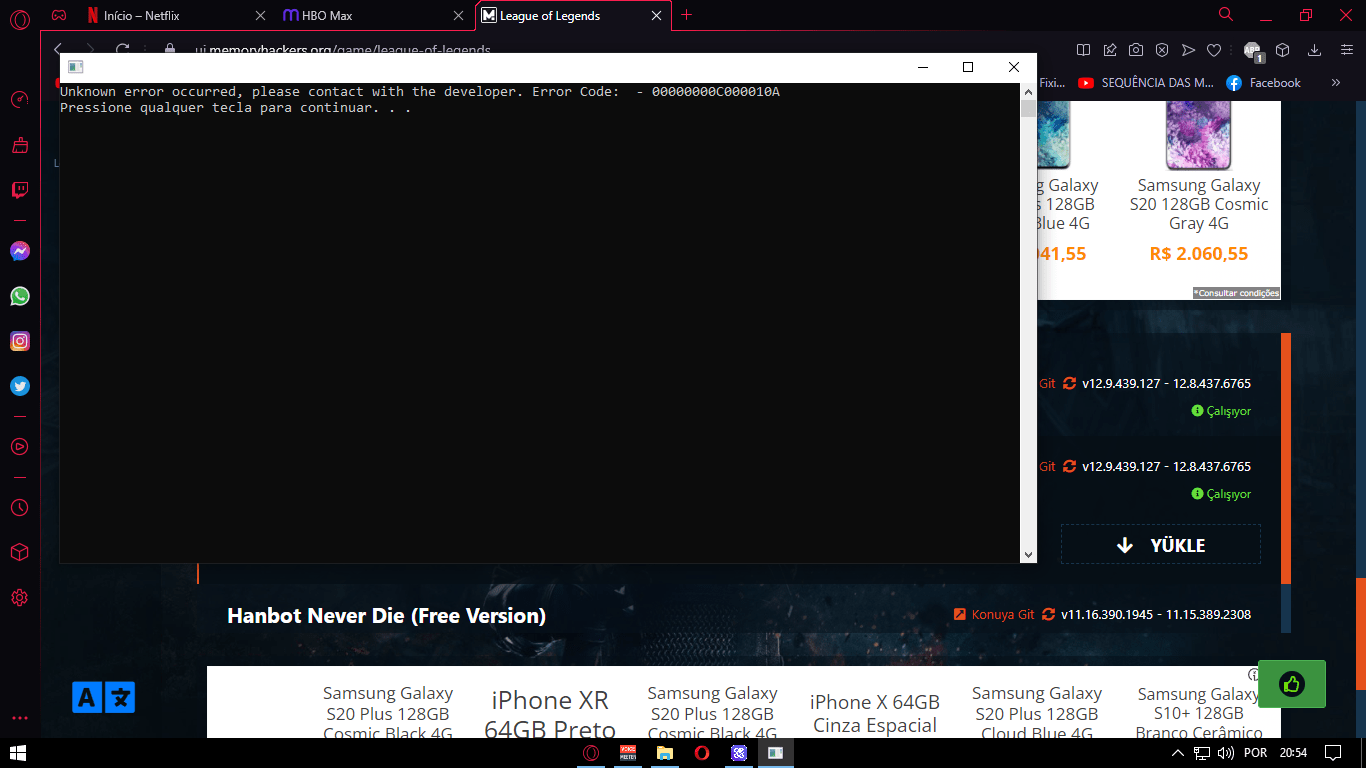
Task: Expand the bookmarks overflow chevron
Action: point(1336,83)
